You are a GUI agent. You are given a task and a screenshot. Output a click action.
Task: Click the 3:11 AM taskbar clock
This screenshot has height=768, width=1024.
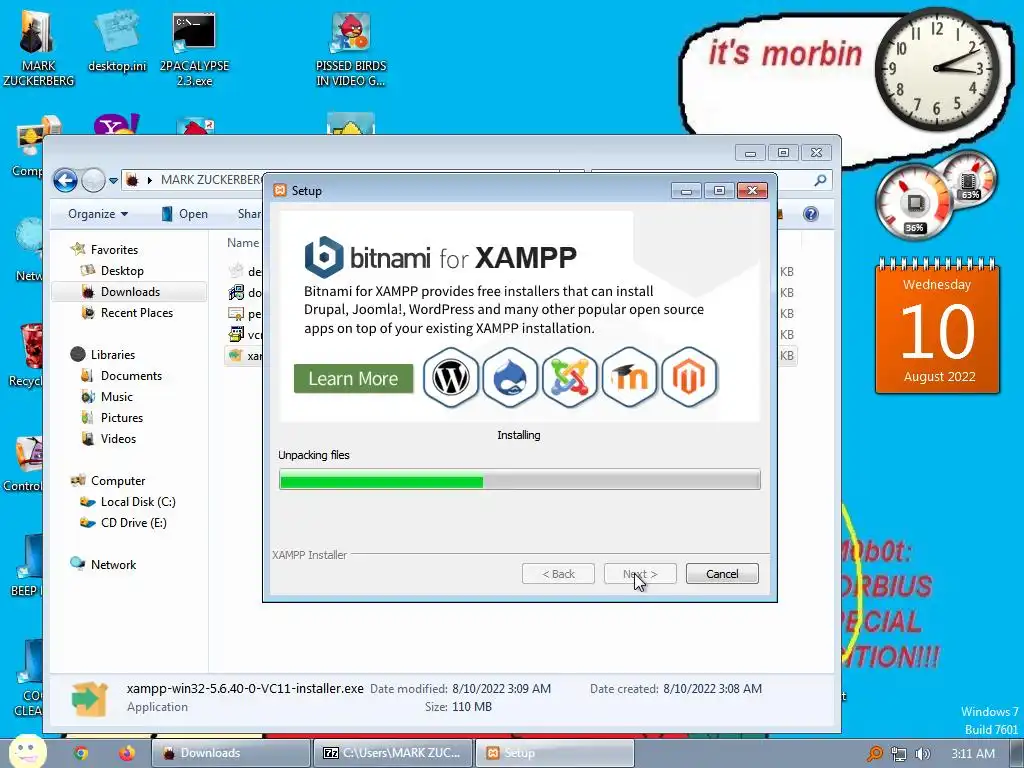pyautogui.click(x=973, y=754)
